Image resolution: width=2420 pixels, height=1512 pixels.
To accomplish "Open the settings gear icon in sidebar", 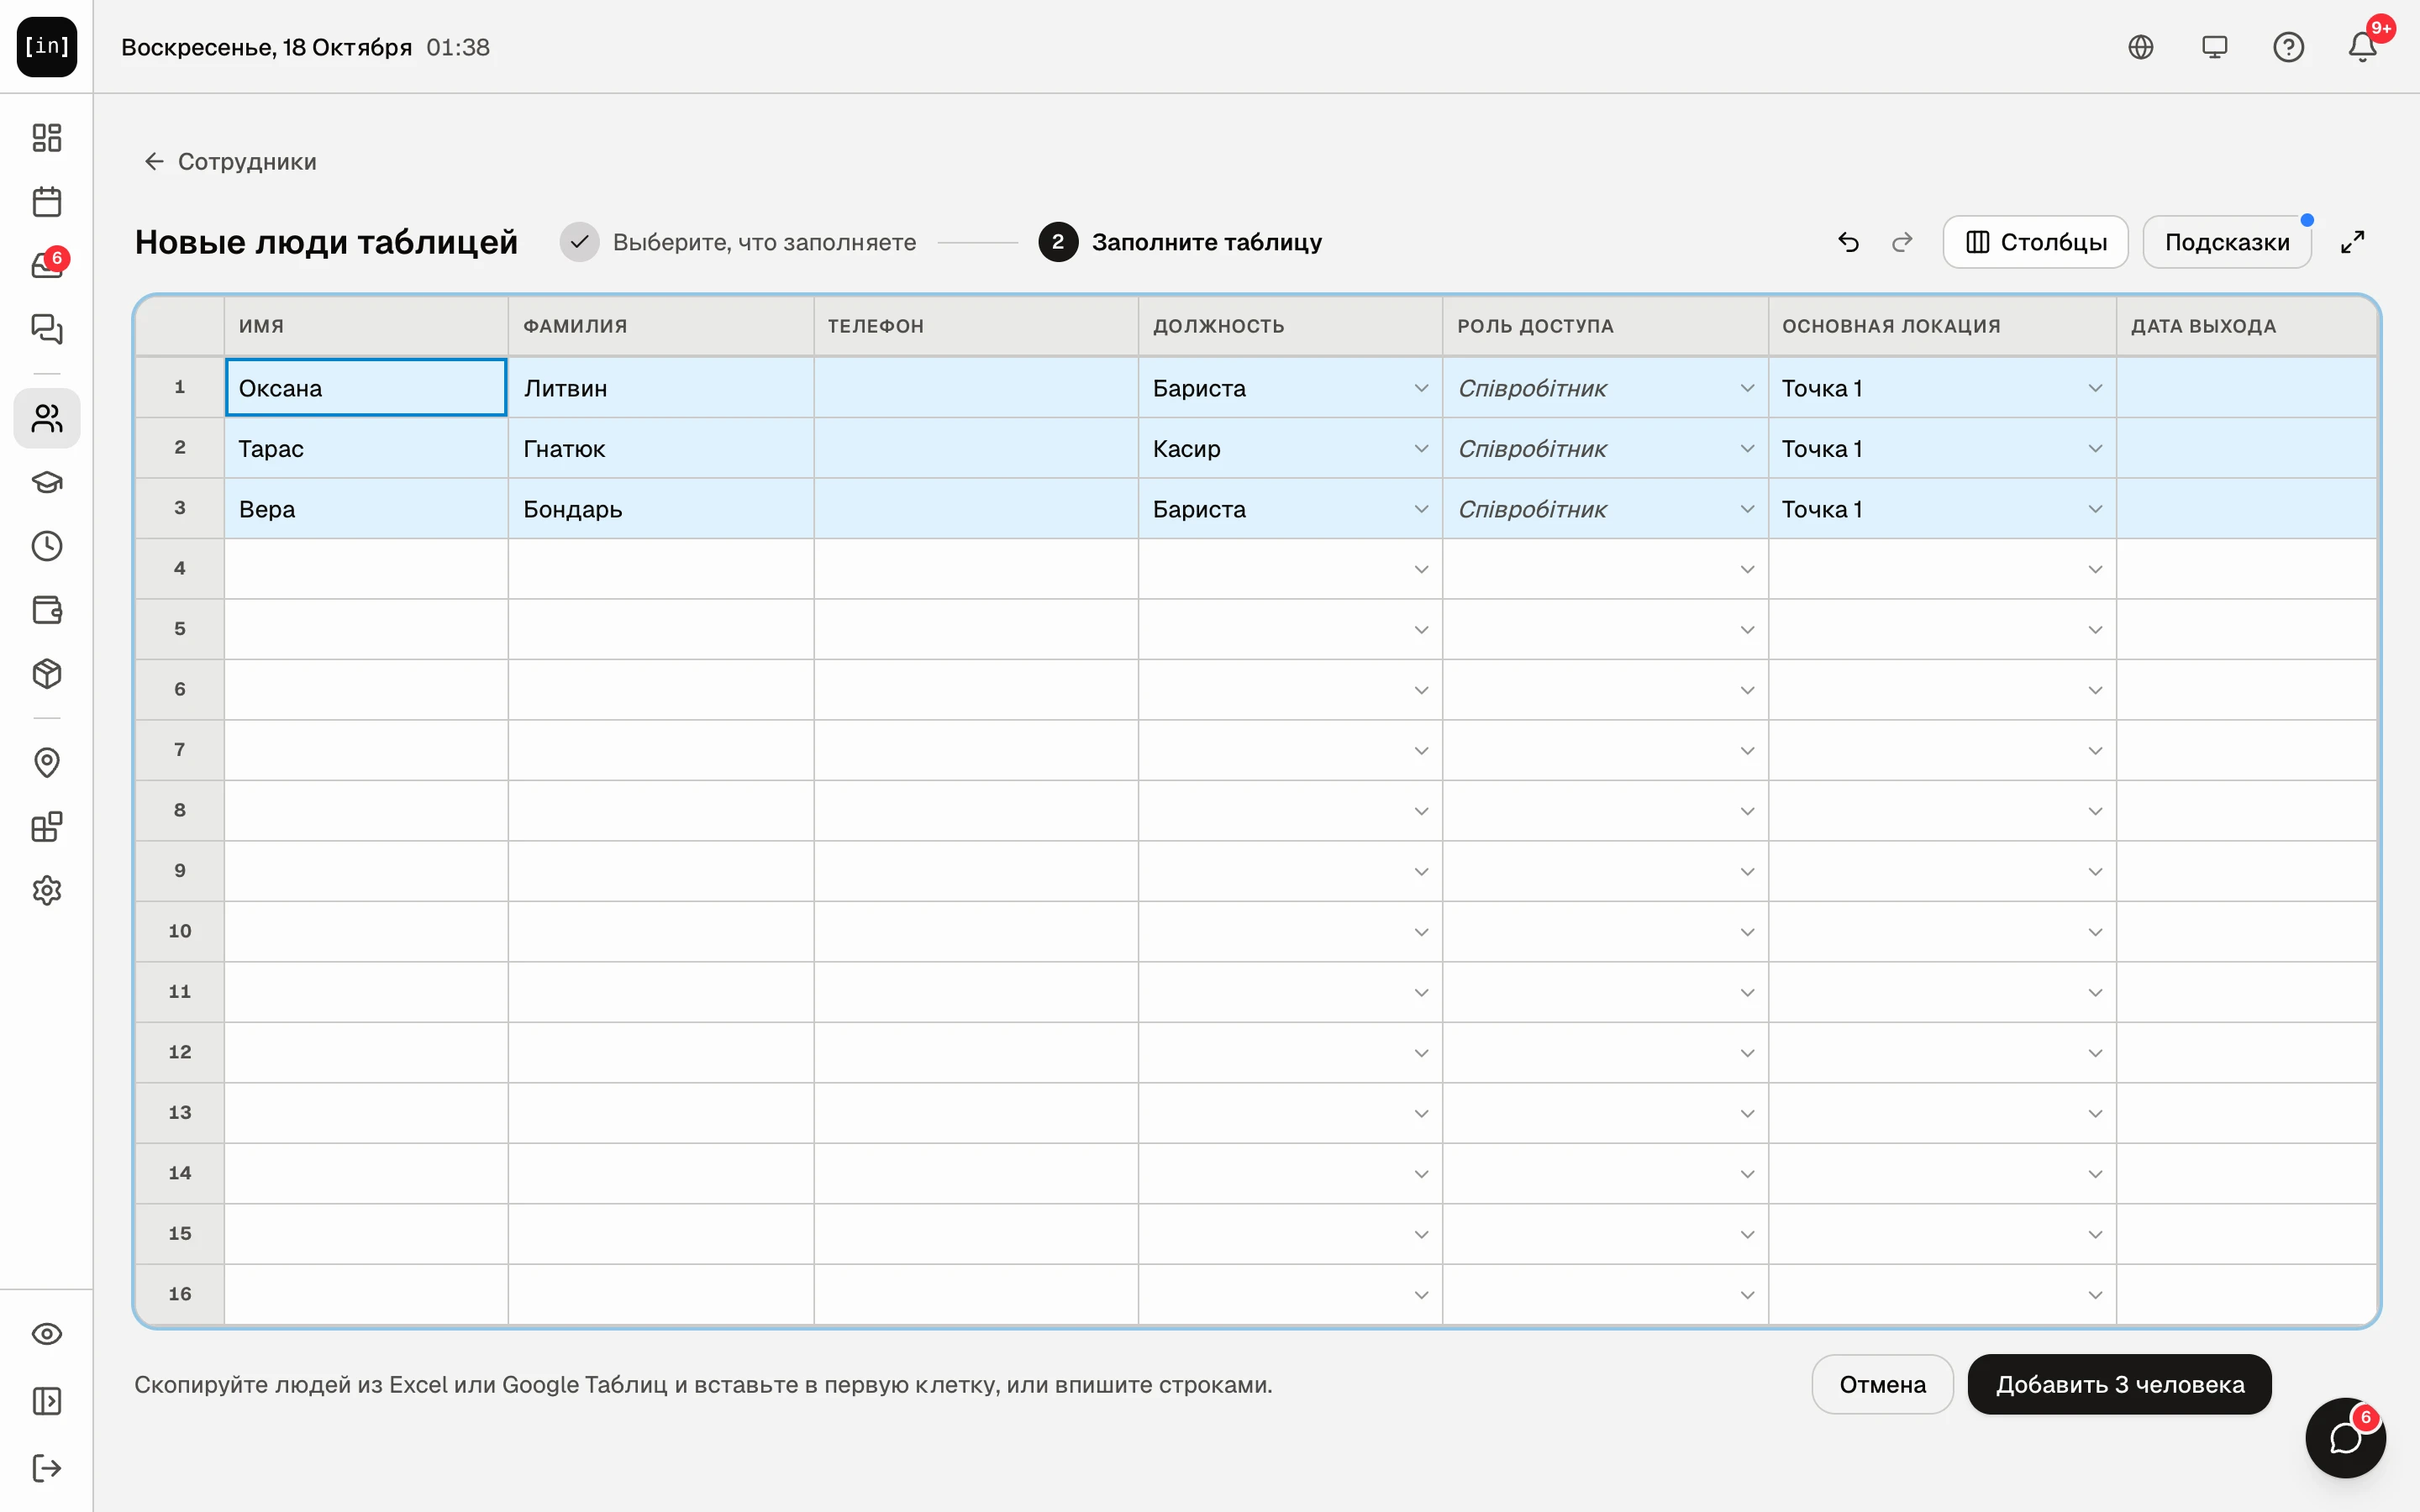I will pos(47,891).
